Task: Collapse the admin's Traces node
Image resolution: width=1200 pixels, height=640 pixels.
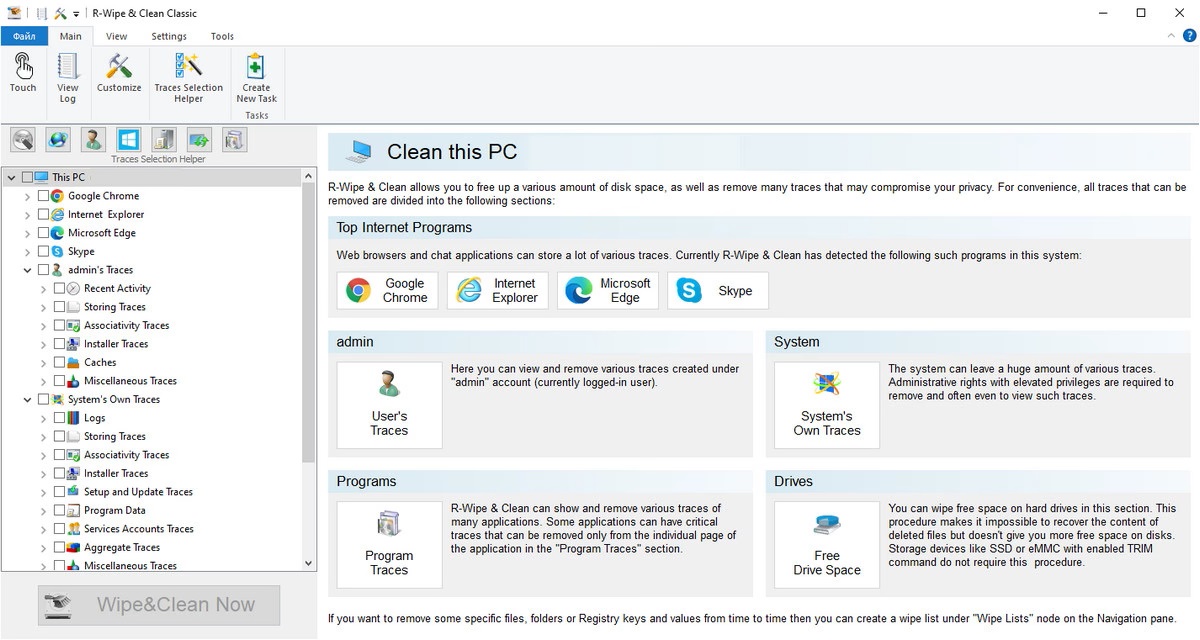Action: tap(27, 270)
